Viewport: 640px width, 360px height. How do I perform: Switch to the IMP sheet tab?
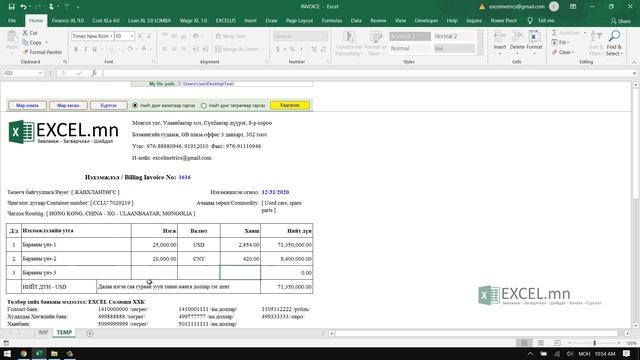click(43, 333)
